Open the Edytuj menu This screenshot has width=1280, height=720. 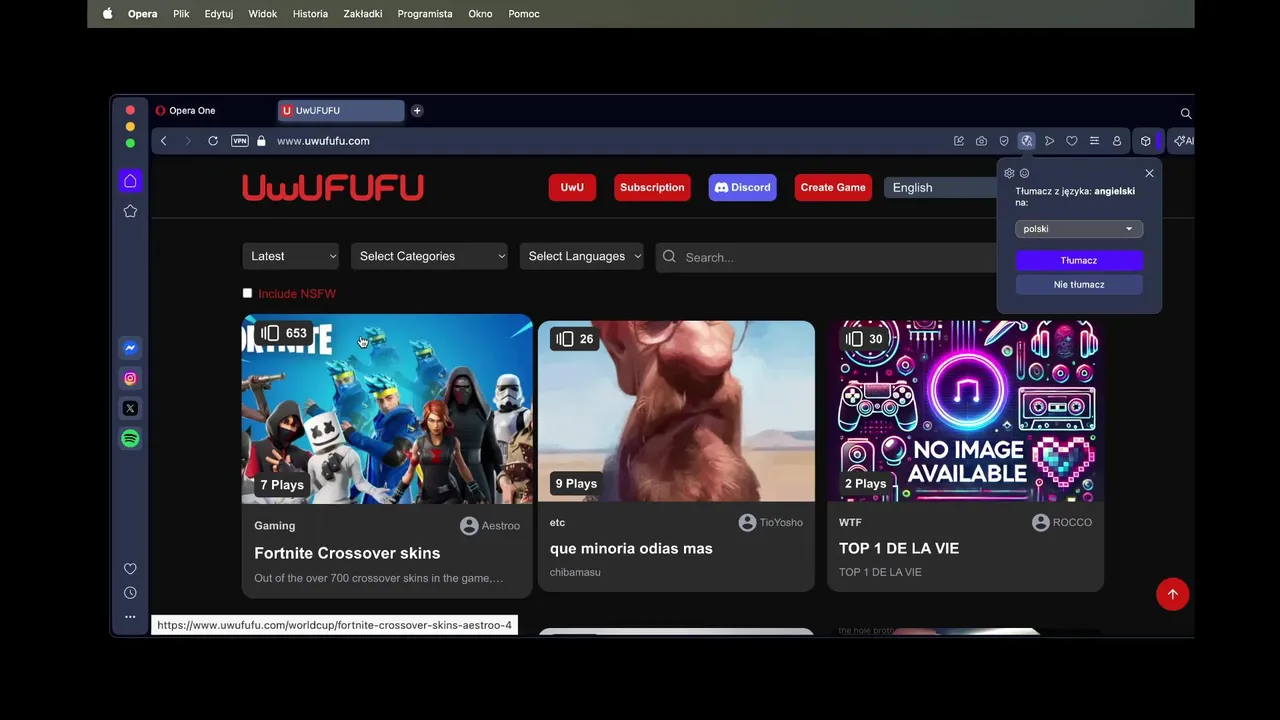click(x=219, y=14)
